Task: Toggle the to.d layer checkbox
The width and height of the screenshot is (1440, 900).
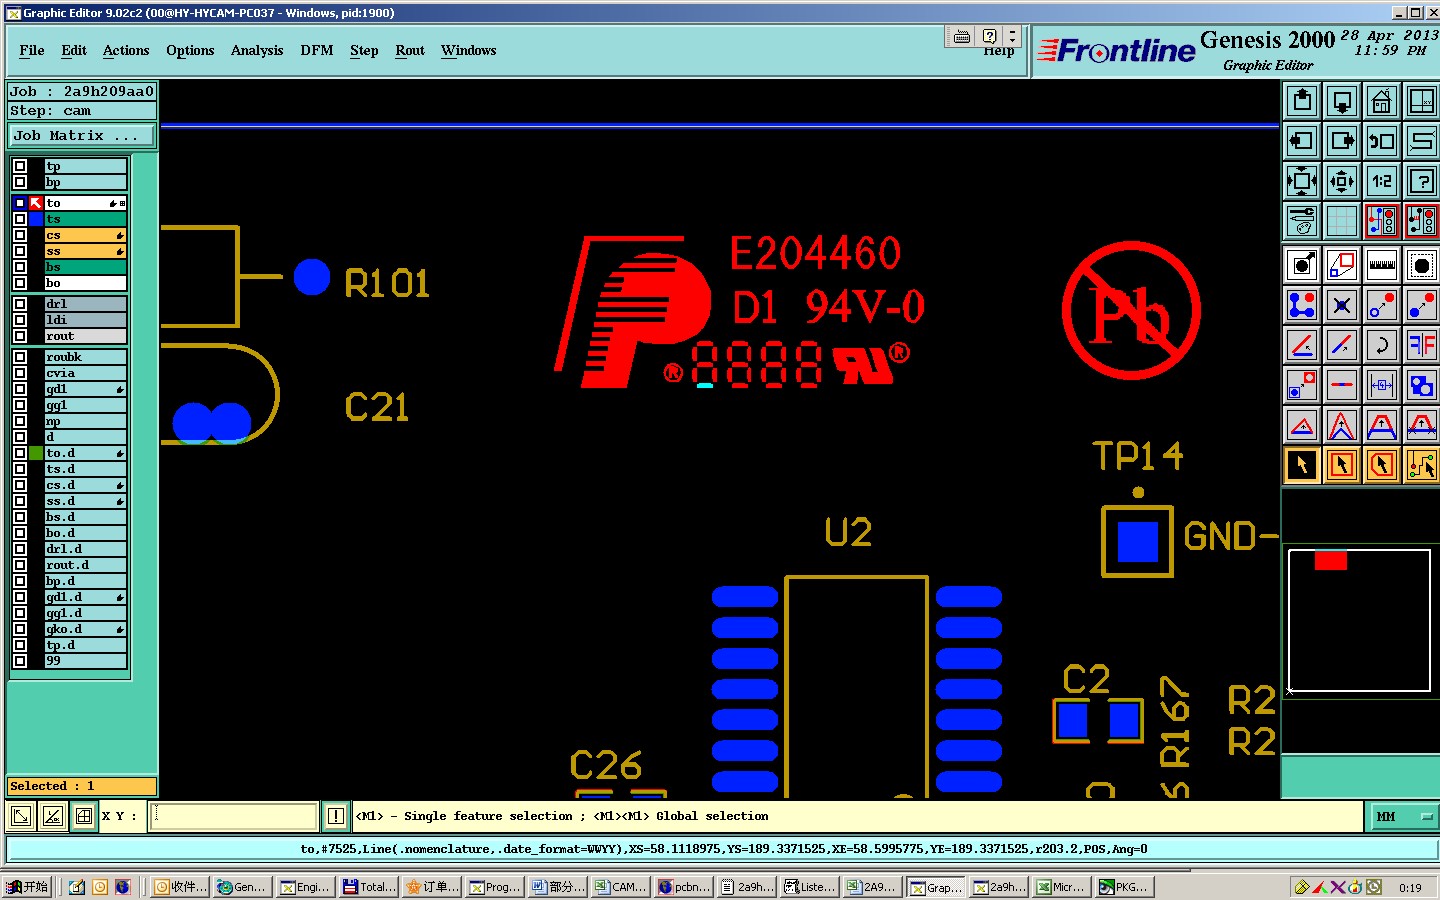Action: click(20, 453)
